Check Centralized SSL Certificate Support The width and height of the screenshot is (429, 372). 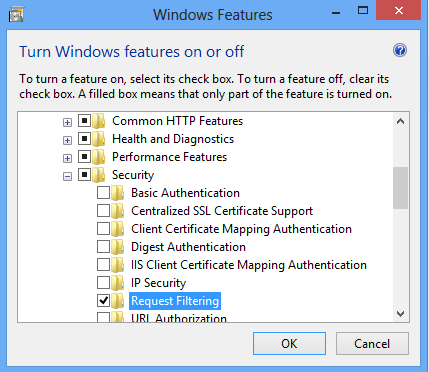point(103,211)
